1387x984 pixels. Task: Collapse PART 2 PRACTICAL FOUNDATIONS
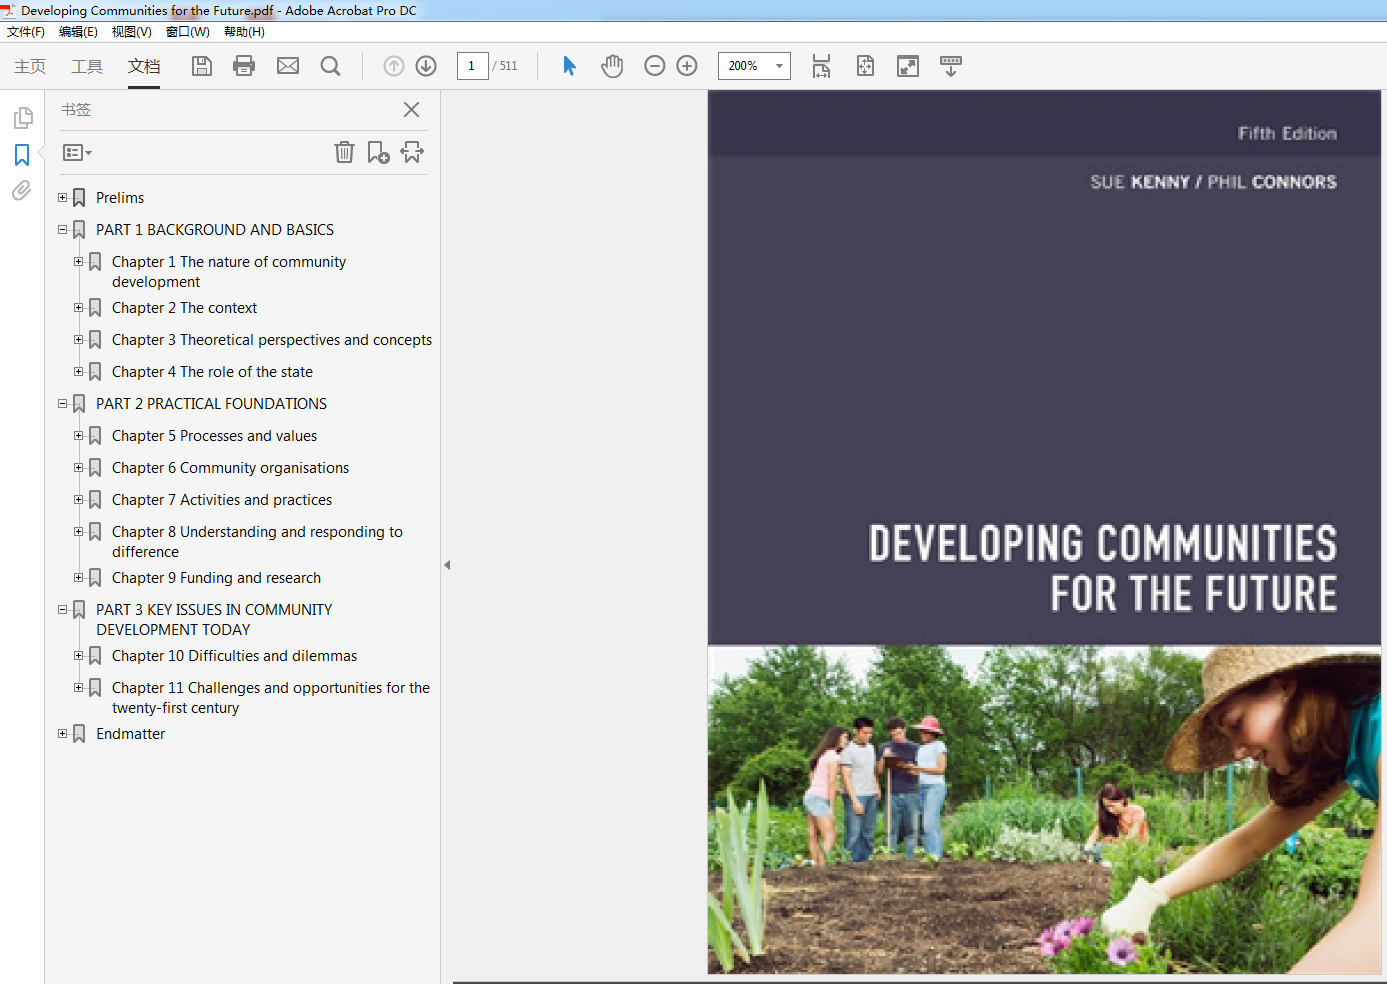click(x=62, y=404)
